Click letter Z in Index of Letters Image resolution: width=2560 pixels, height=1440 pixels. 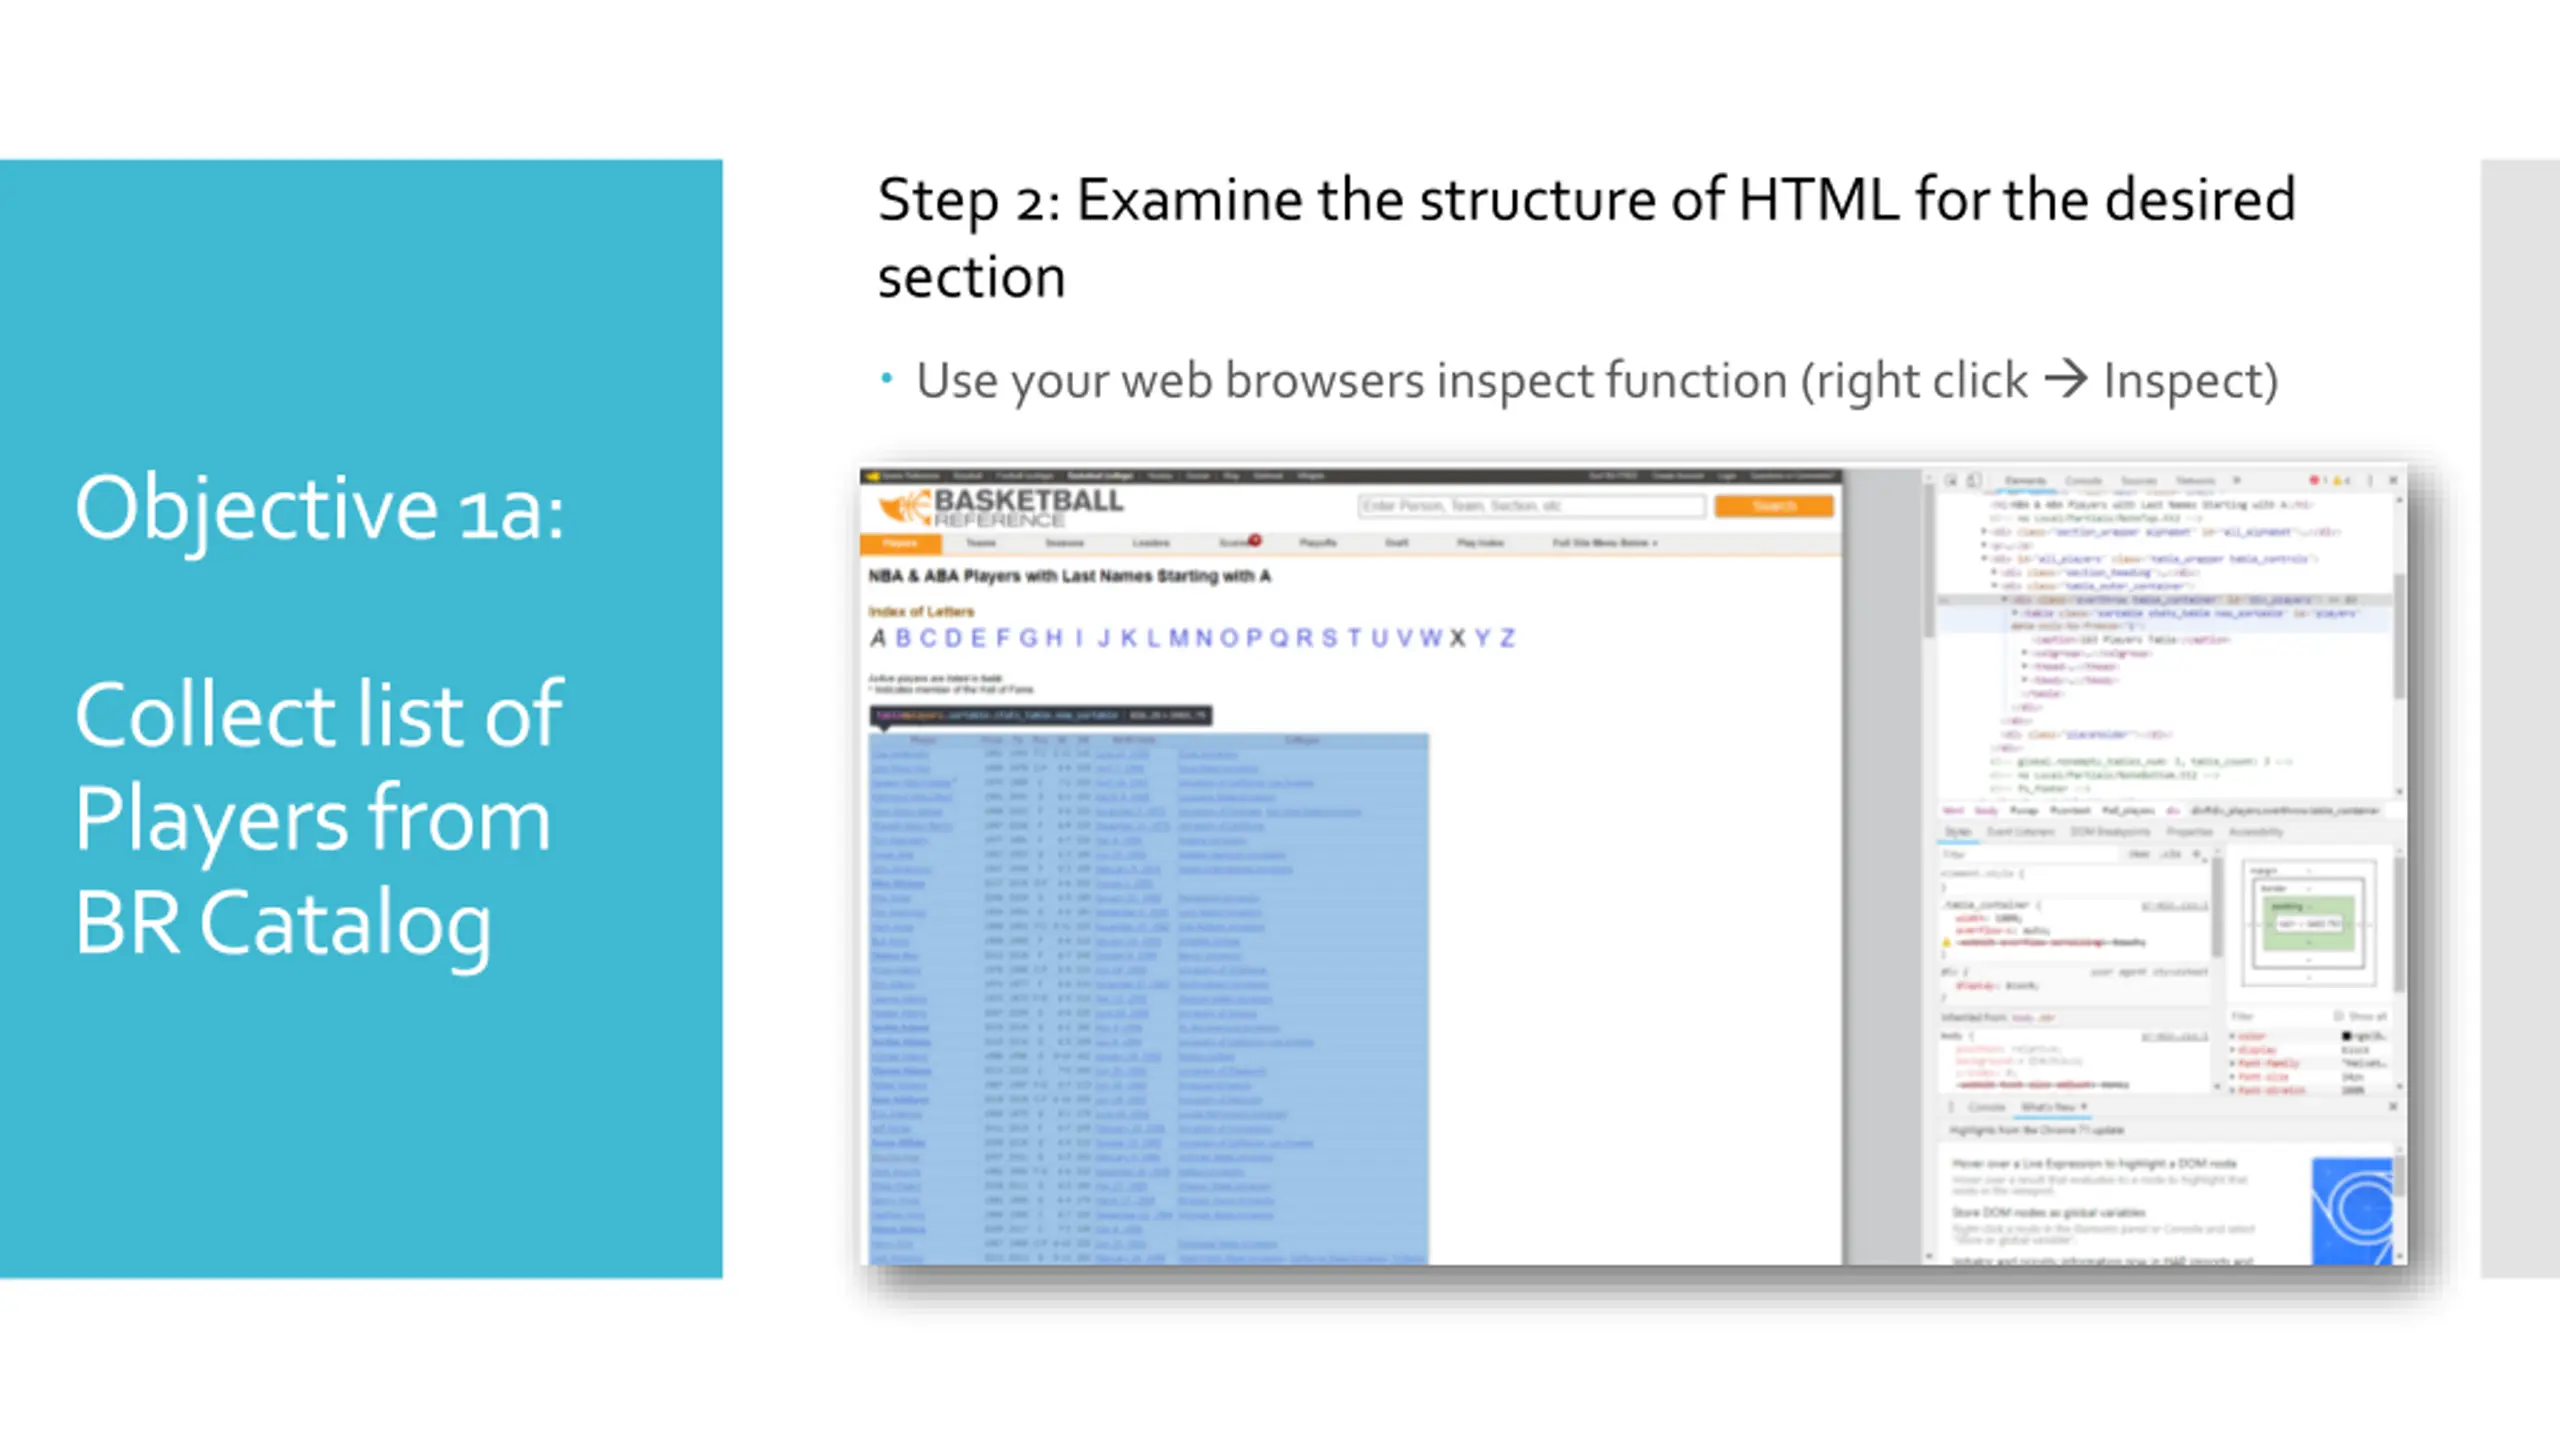tap(1507, 638)
